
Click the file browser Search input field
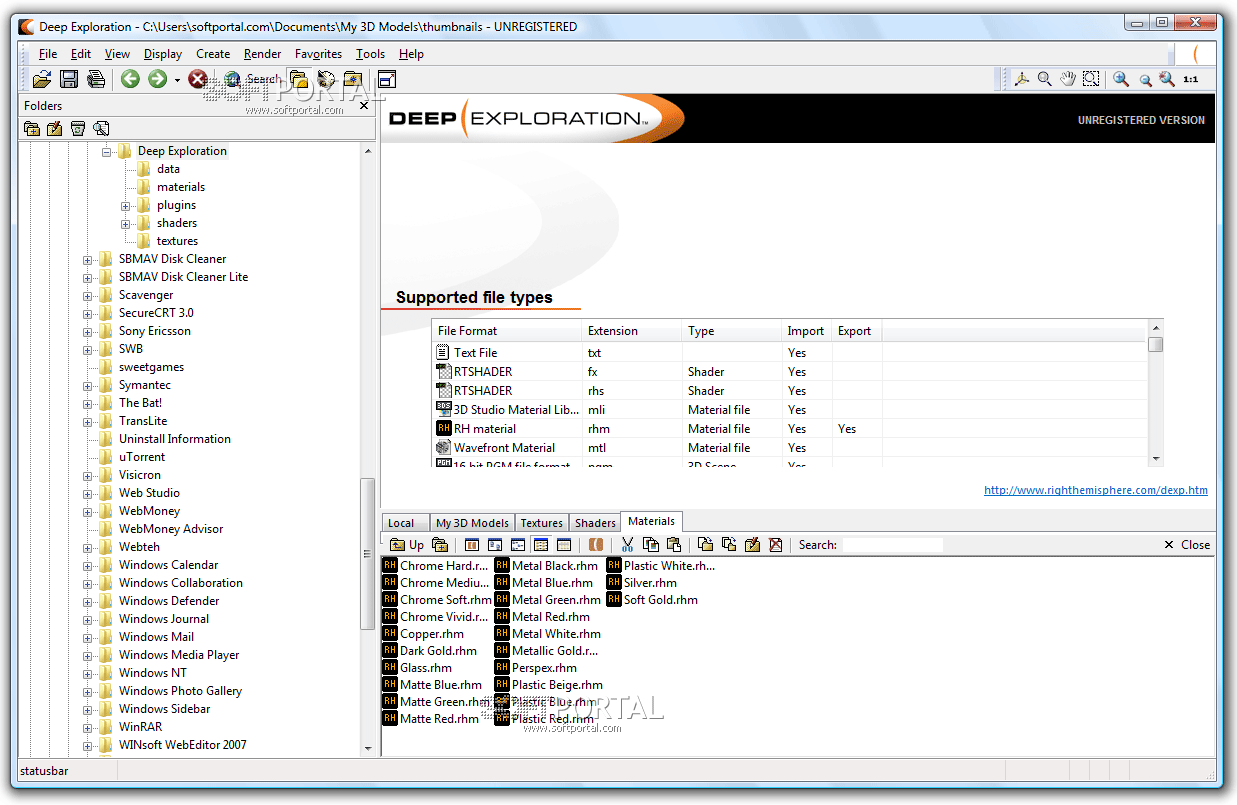point(892,545)
